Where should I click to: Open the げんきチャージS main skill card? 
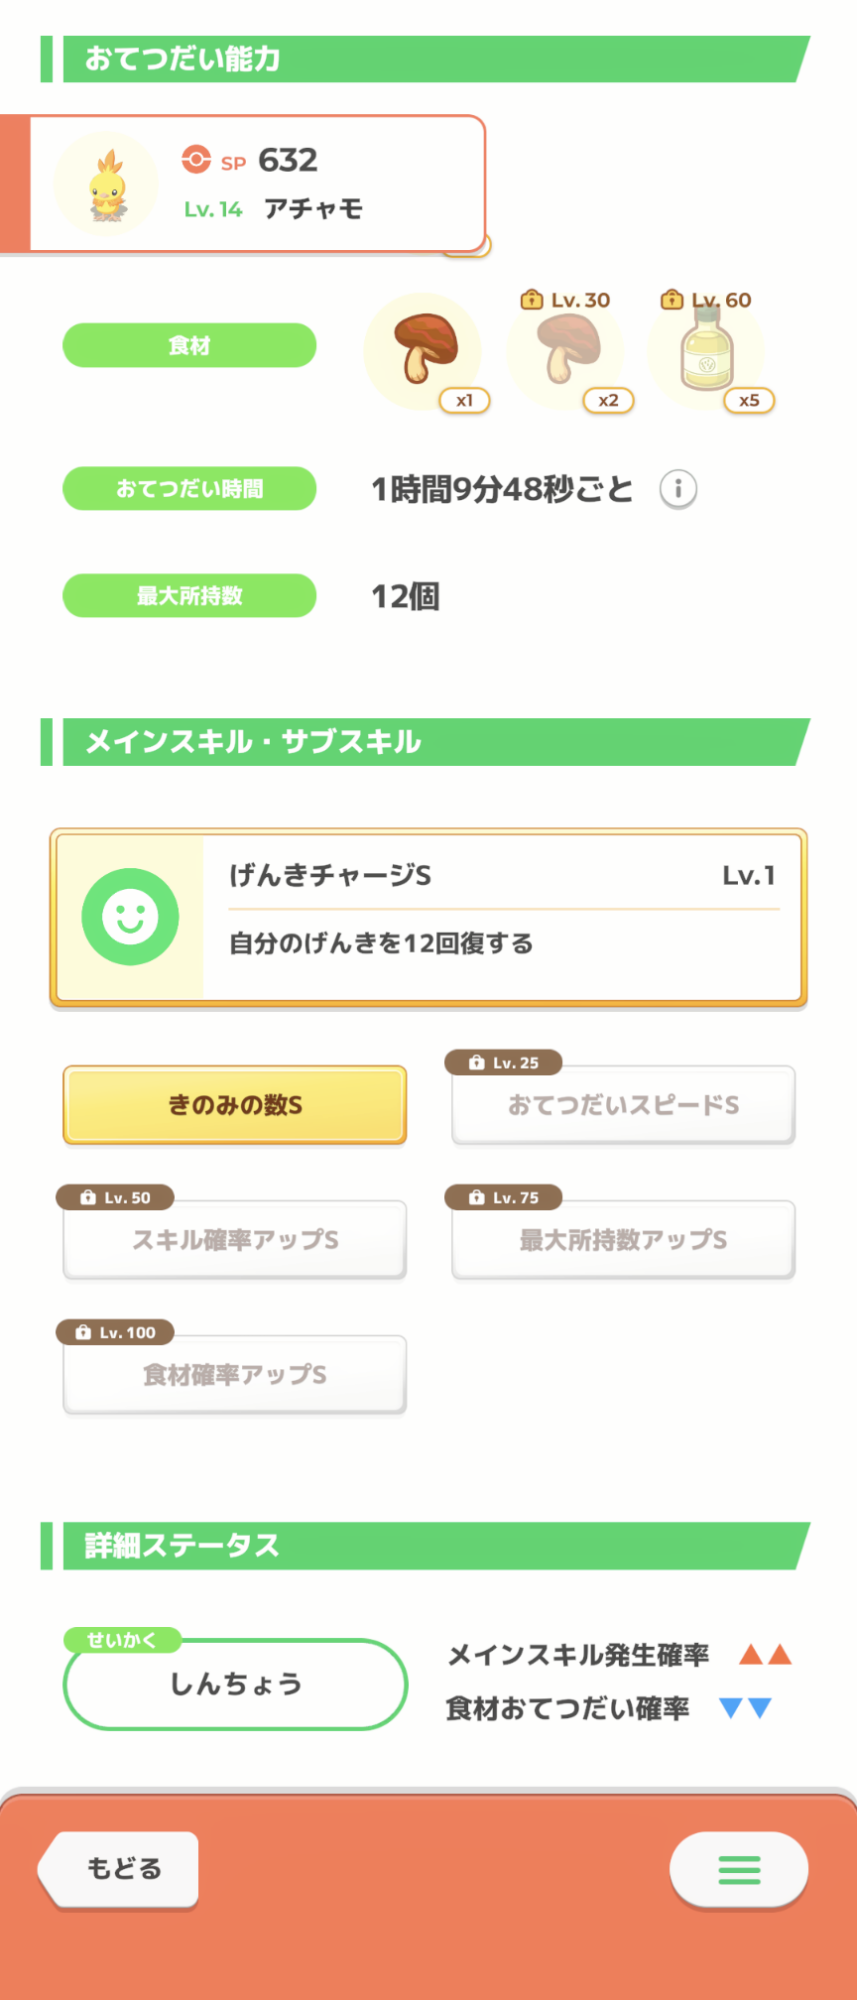tap(500, 917)
